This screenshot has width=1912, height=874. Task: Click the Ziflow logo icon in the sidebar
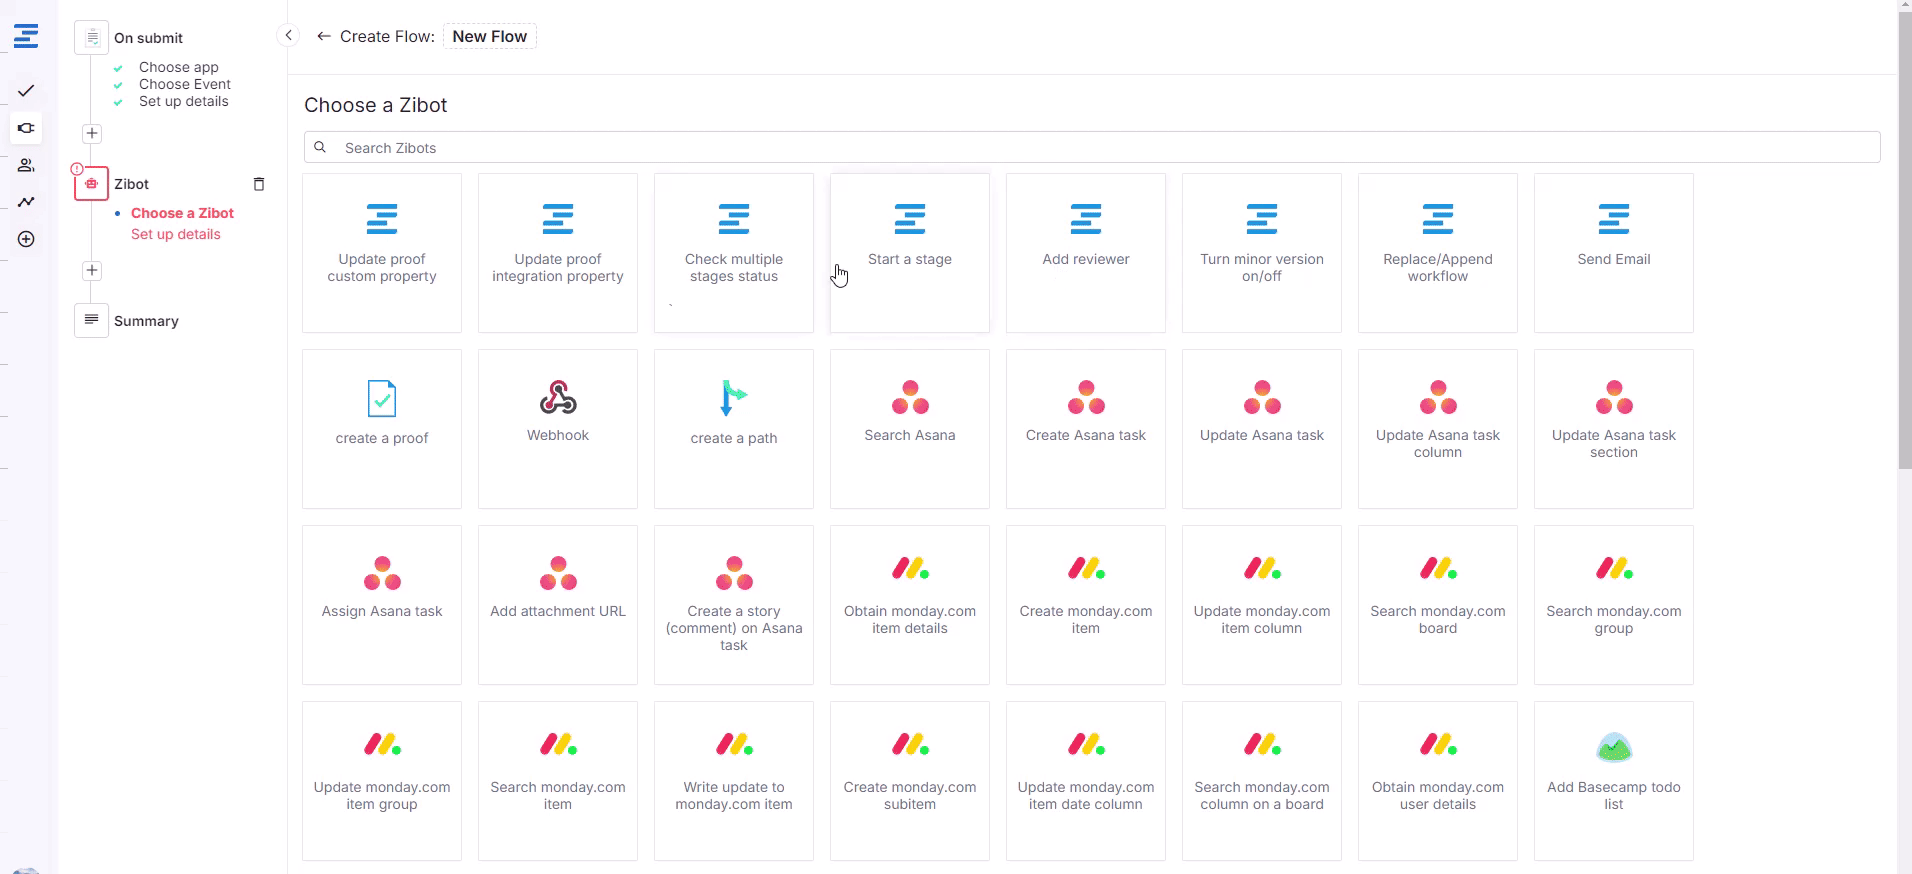26,37
